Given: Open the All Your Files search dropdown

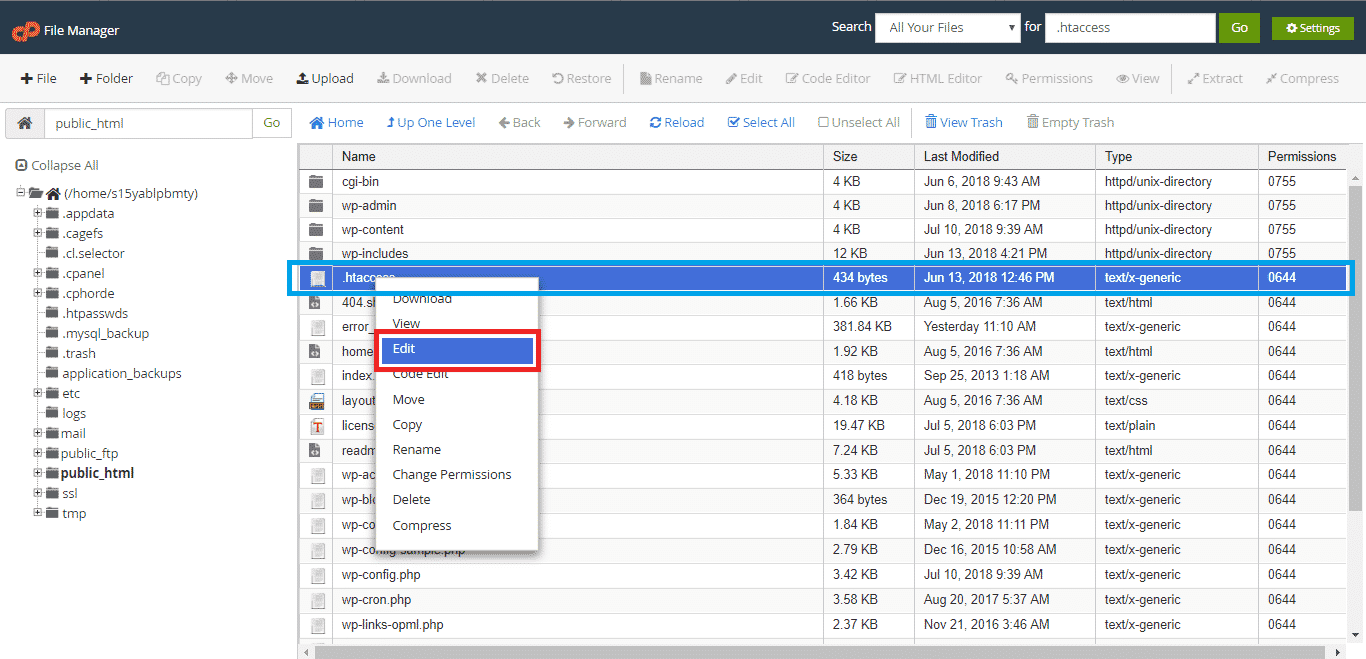Looking at the screenshot, I should (947, 28).
